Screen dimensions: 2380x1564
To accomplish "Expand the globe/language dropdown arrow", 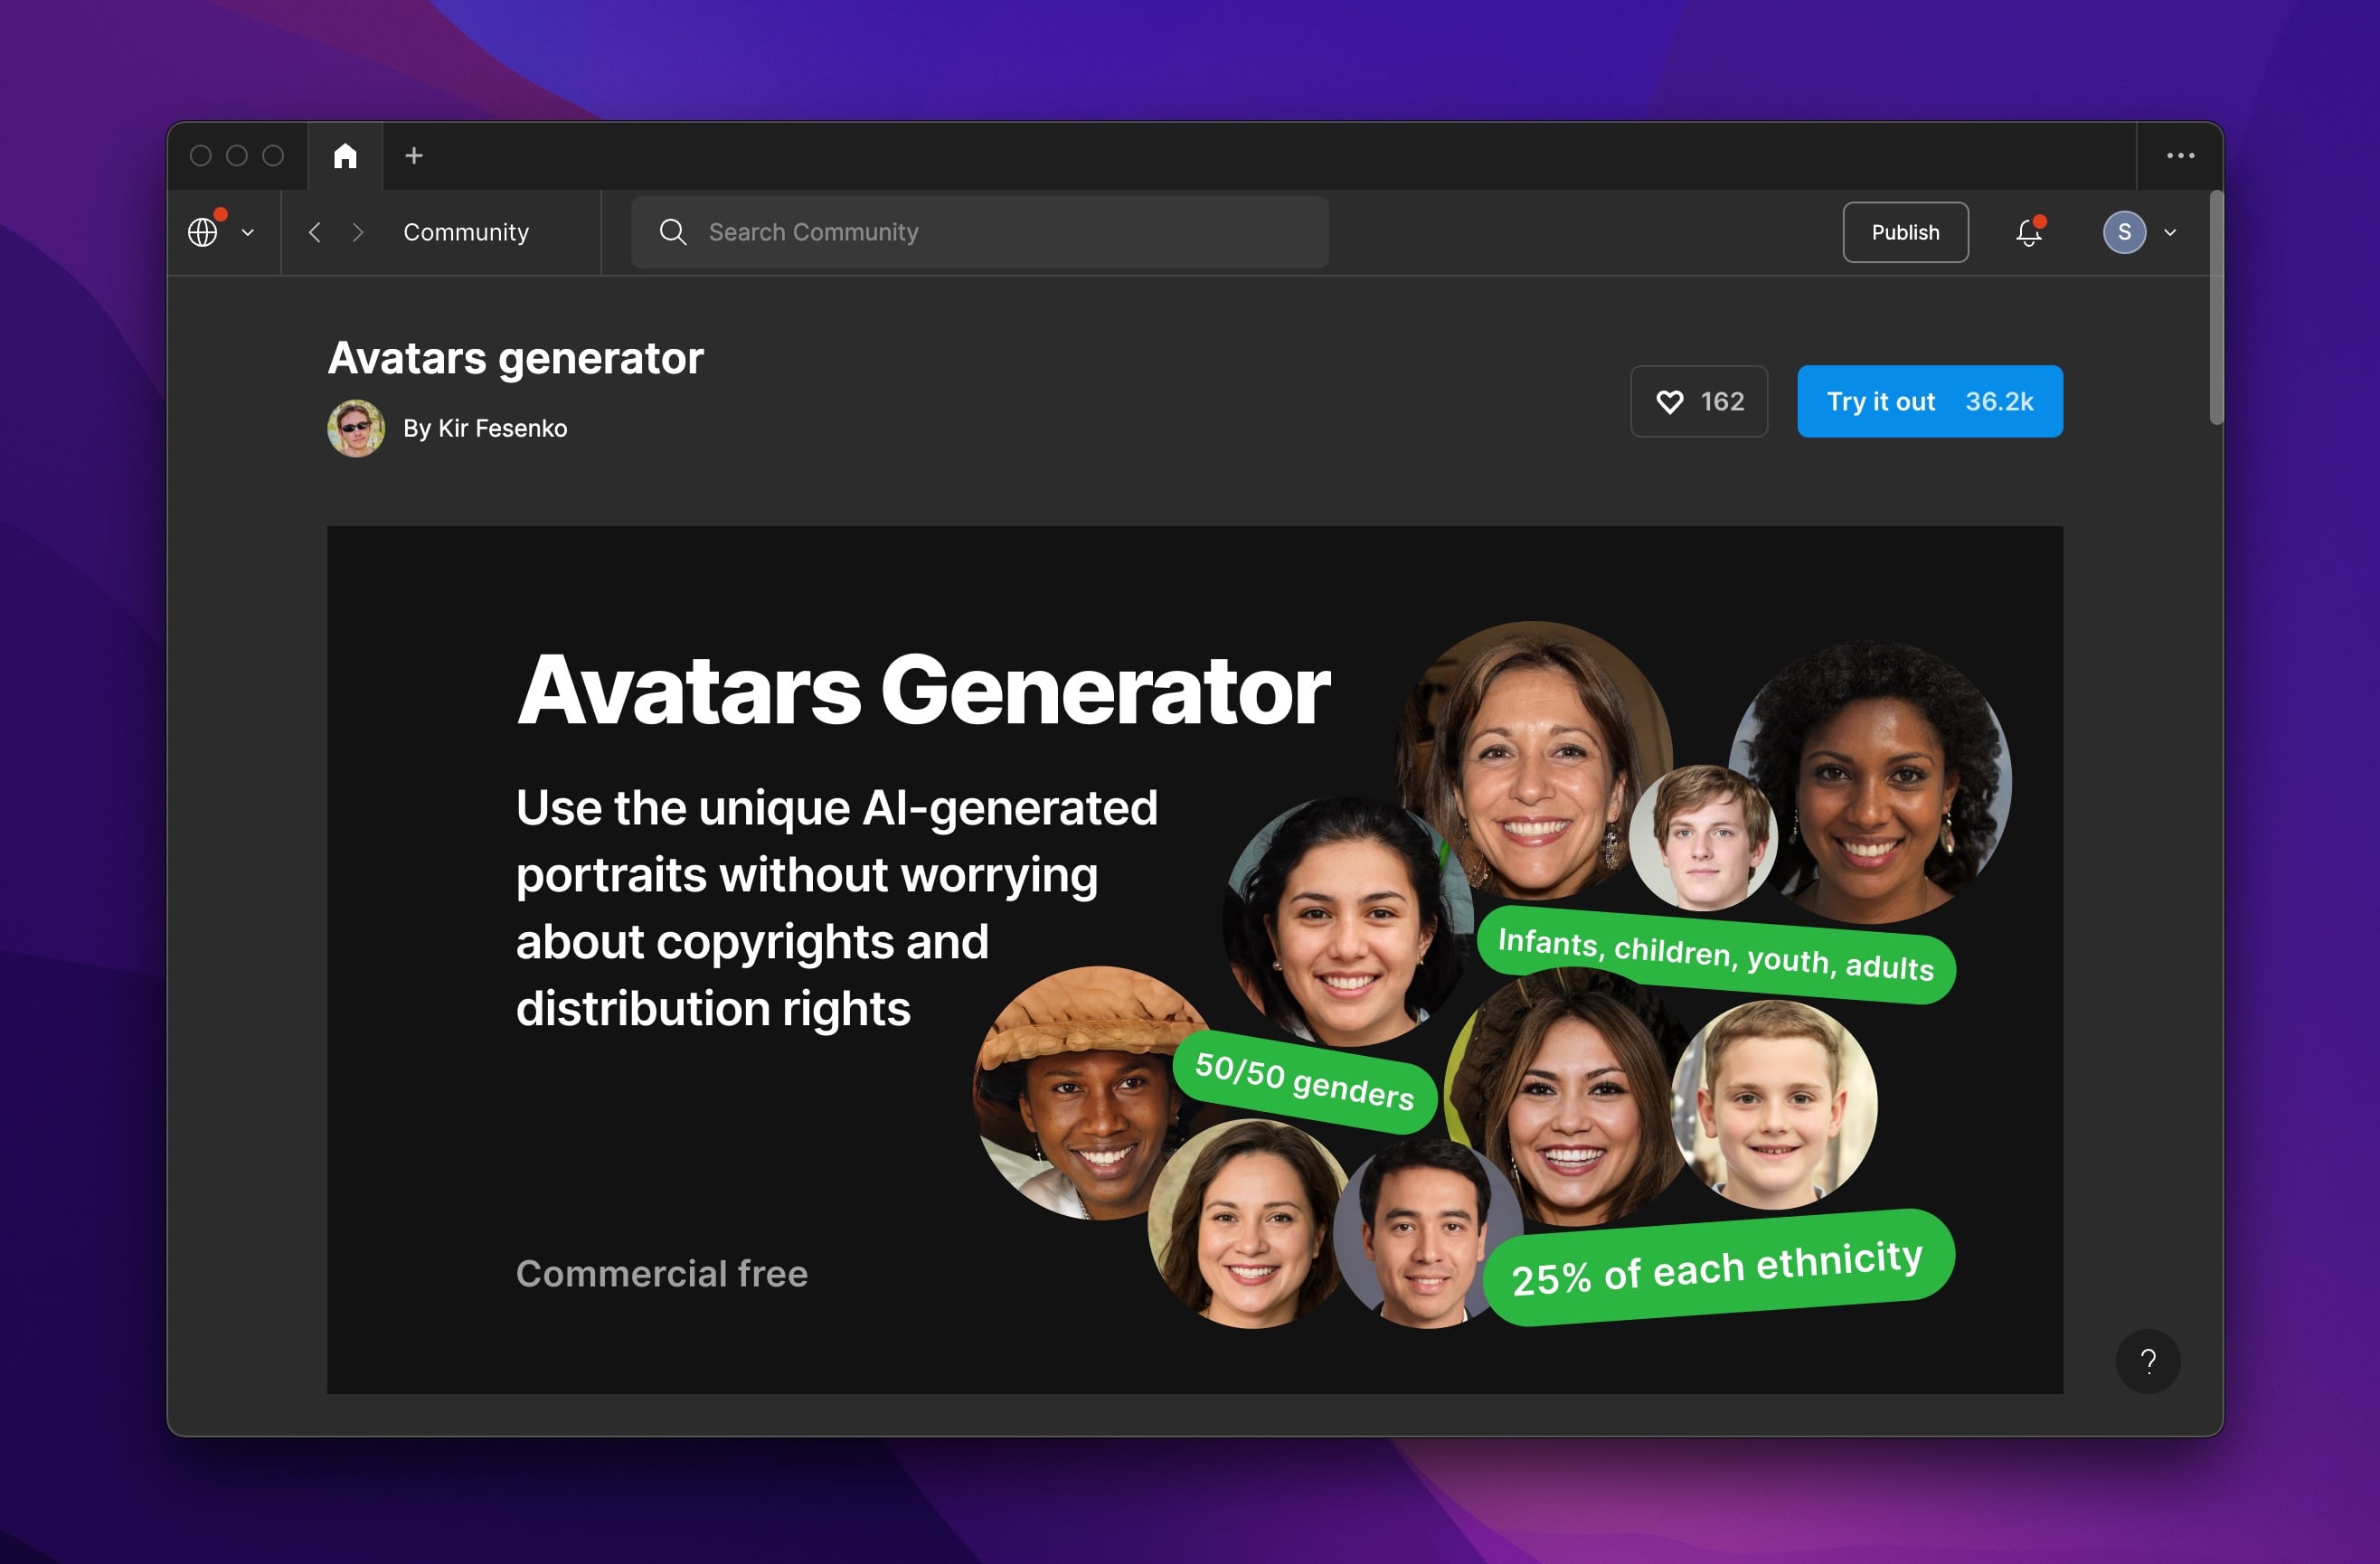I will 246,231.
